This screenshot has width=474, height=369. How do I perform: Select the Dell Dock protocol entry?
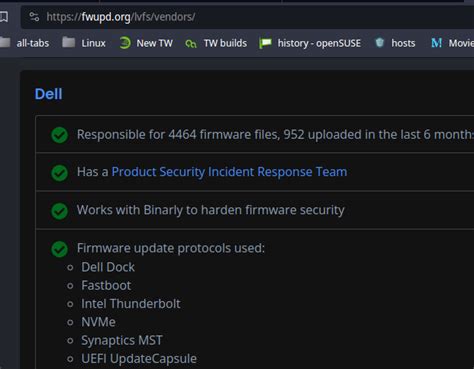108,267
